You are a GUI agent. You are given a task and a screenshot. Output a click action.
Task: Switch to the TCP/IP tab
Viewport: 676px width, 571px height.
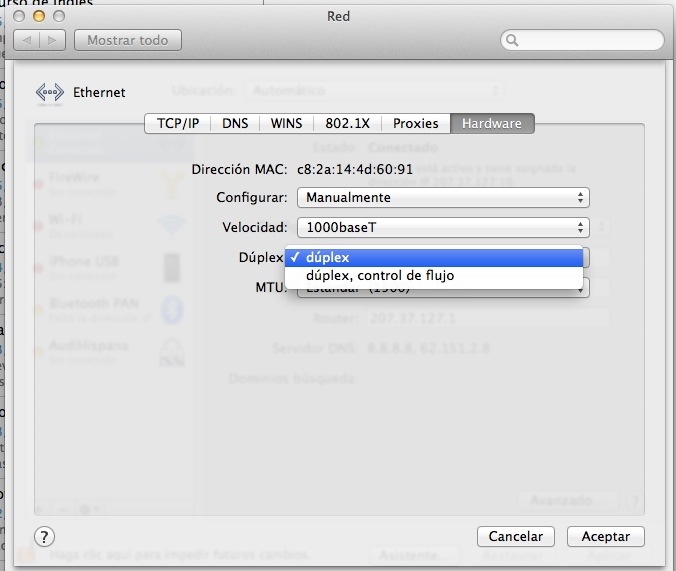click(x=178, y=123)
